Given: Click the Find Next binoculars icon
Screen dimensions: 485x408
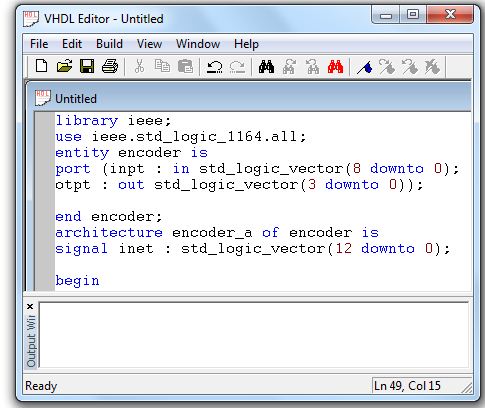Looking at the screenshot, I should [289, 67].
